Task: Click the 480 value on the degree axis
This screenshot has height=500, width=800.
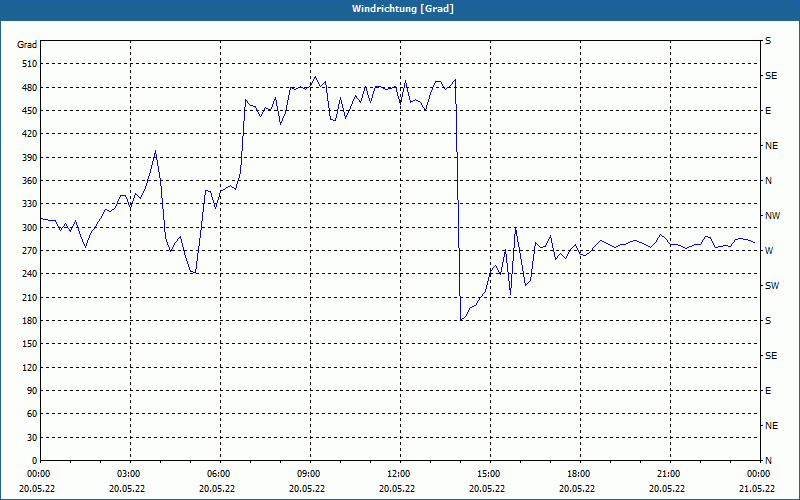Action: point(30,88)
